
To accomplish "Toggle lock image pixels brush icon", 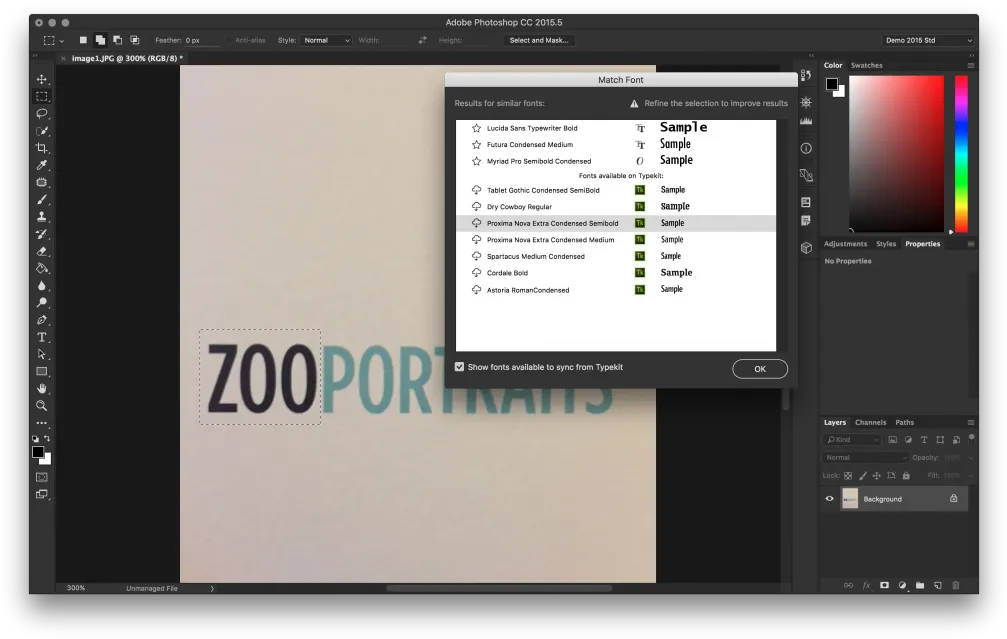I will [x=863, y=476].
